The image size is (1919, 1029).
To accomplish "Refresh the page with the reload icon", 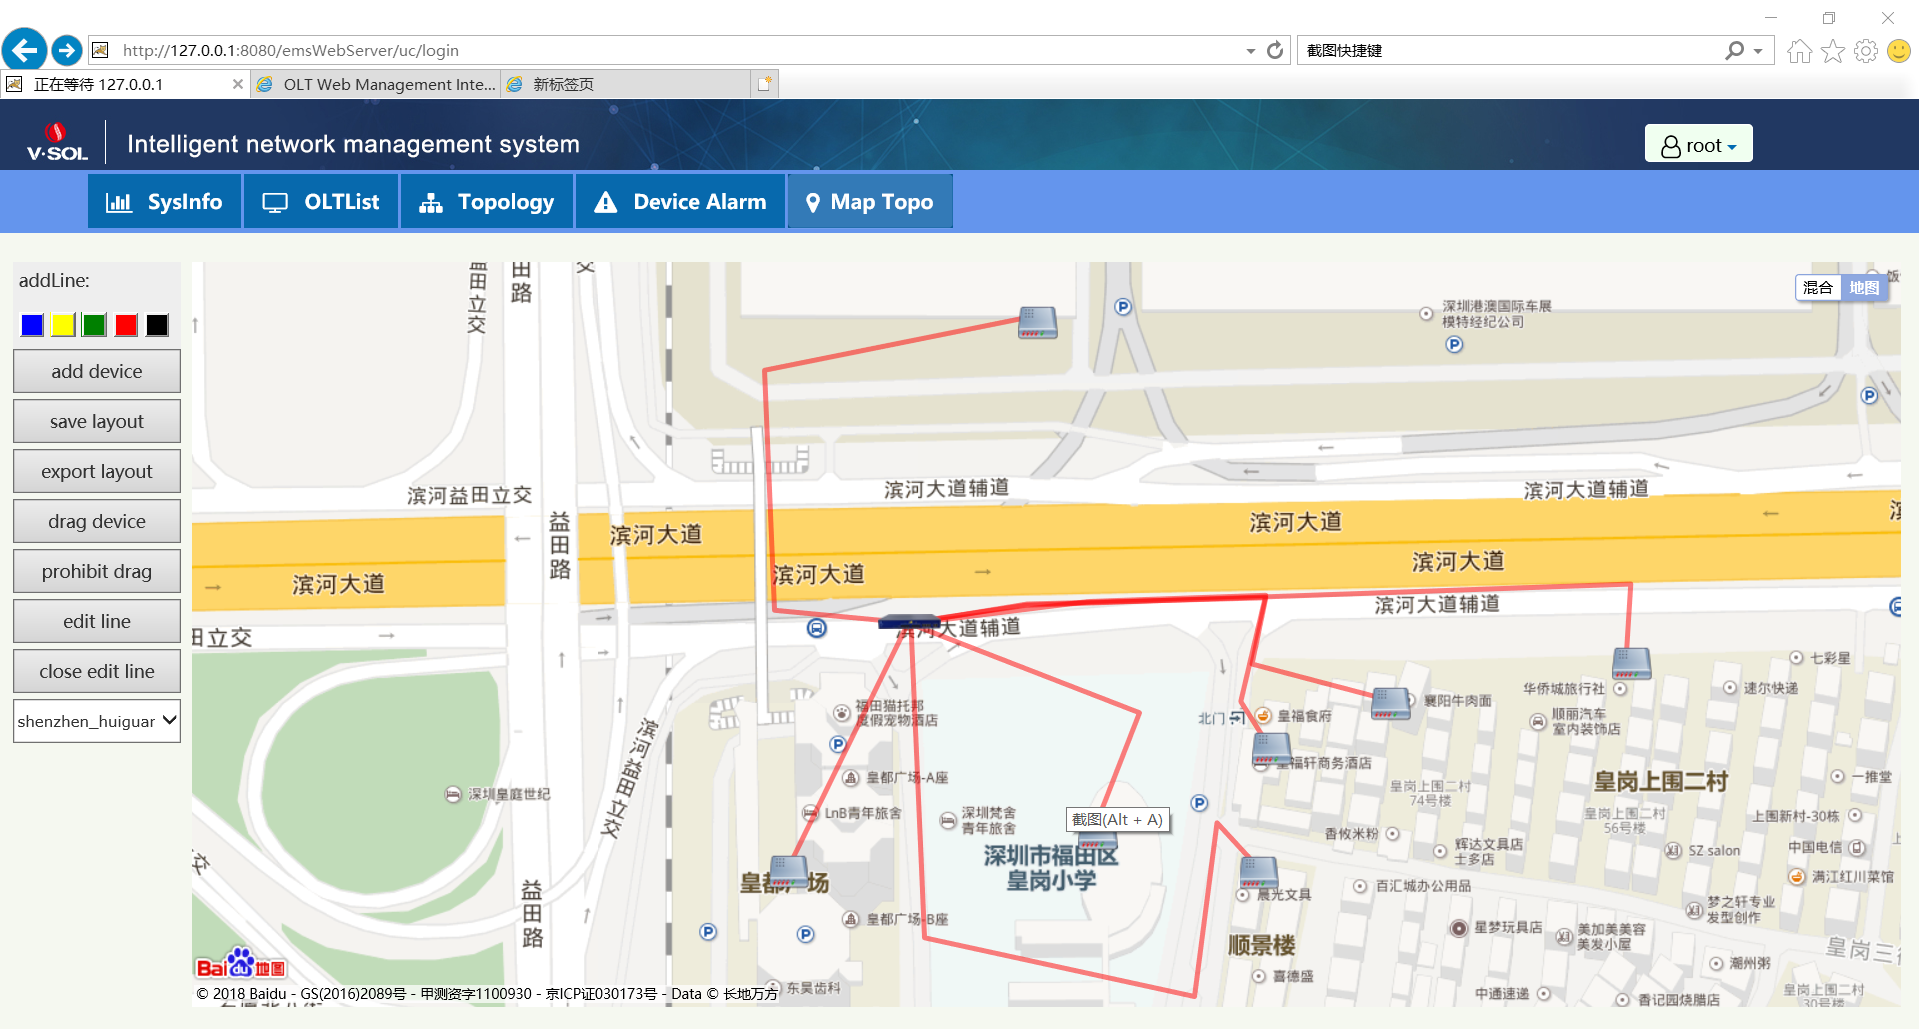I will pyautogui.click(x=1275, y=50).
